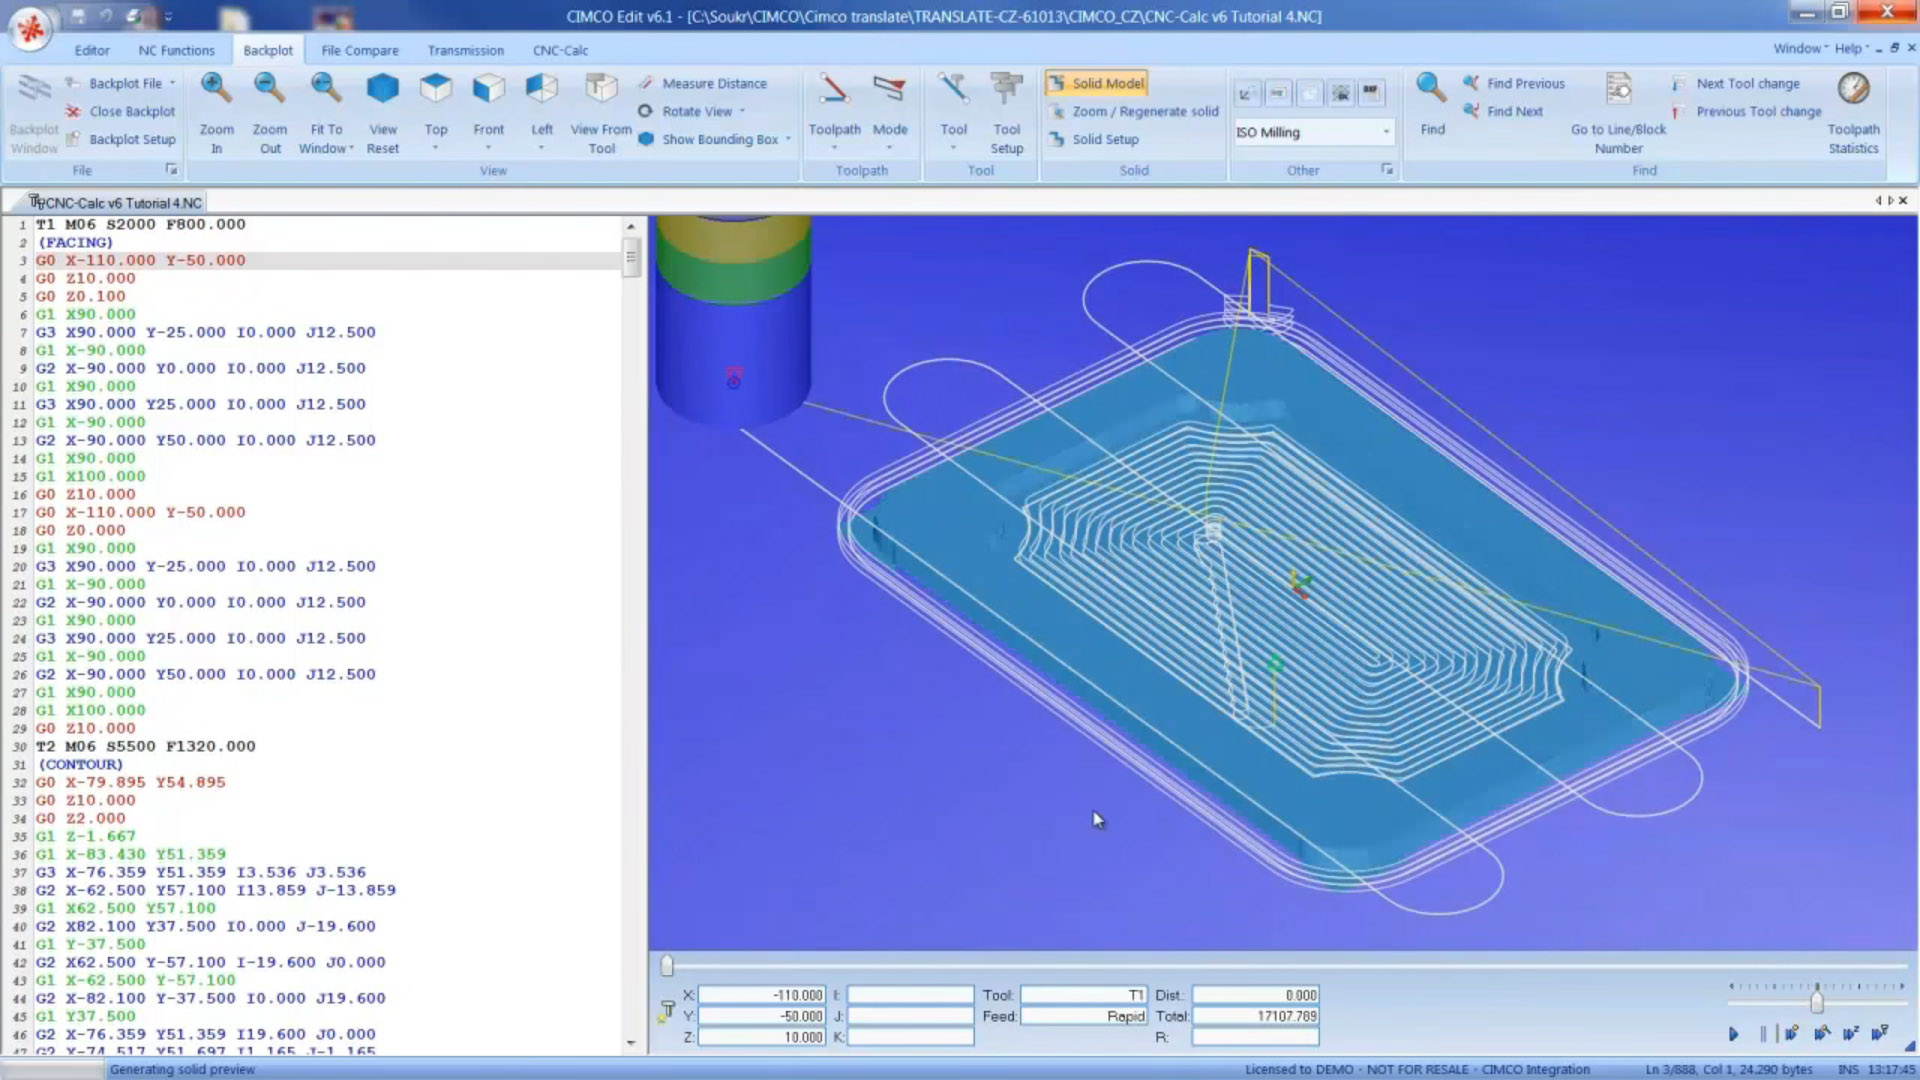Start backplot simulation with play button
The height and width of the screenshot is (1080, 1920).
1733,1034
